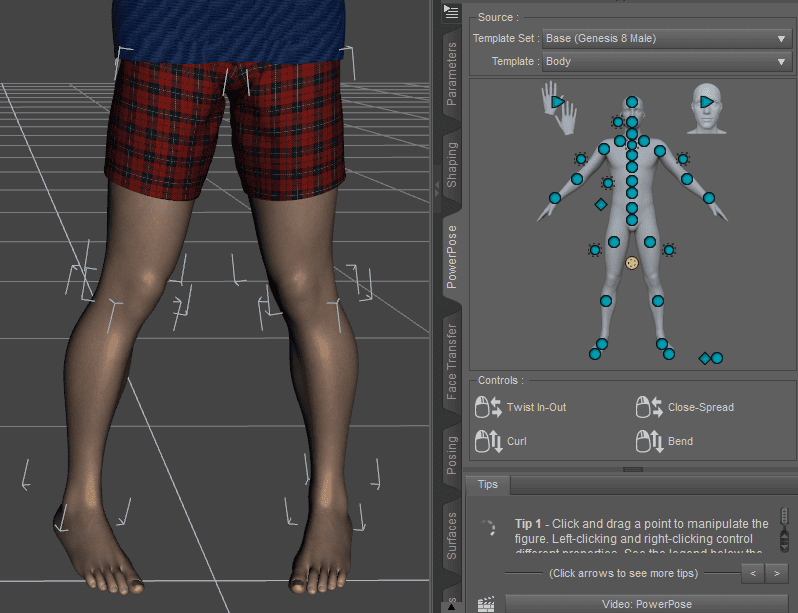Screen dimensions: 798x613
Task: Click 'Curl' control label
Action: click(517, 441)
